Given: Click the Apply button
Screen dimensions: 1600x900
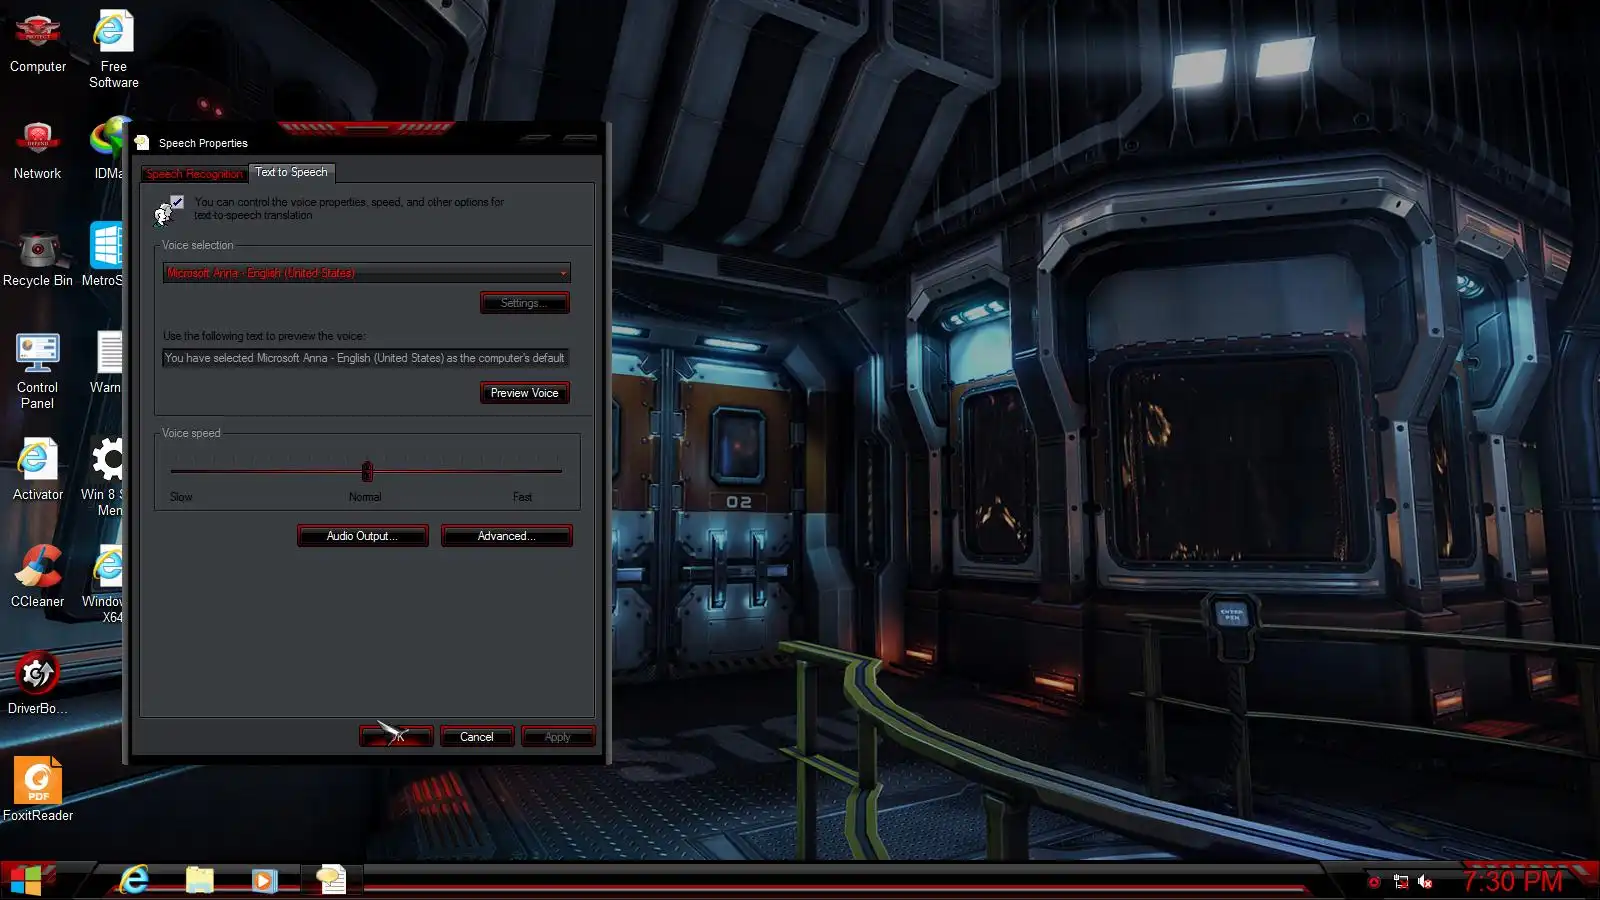Looking at the screenshot, I should coord(558,737).
